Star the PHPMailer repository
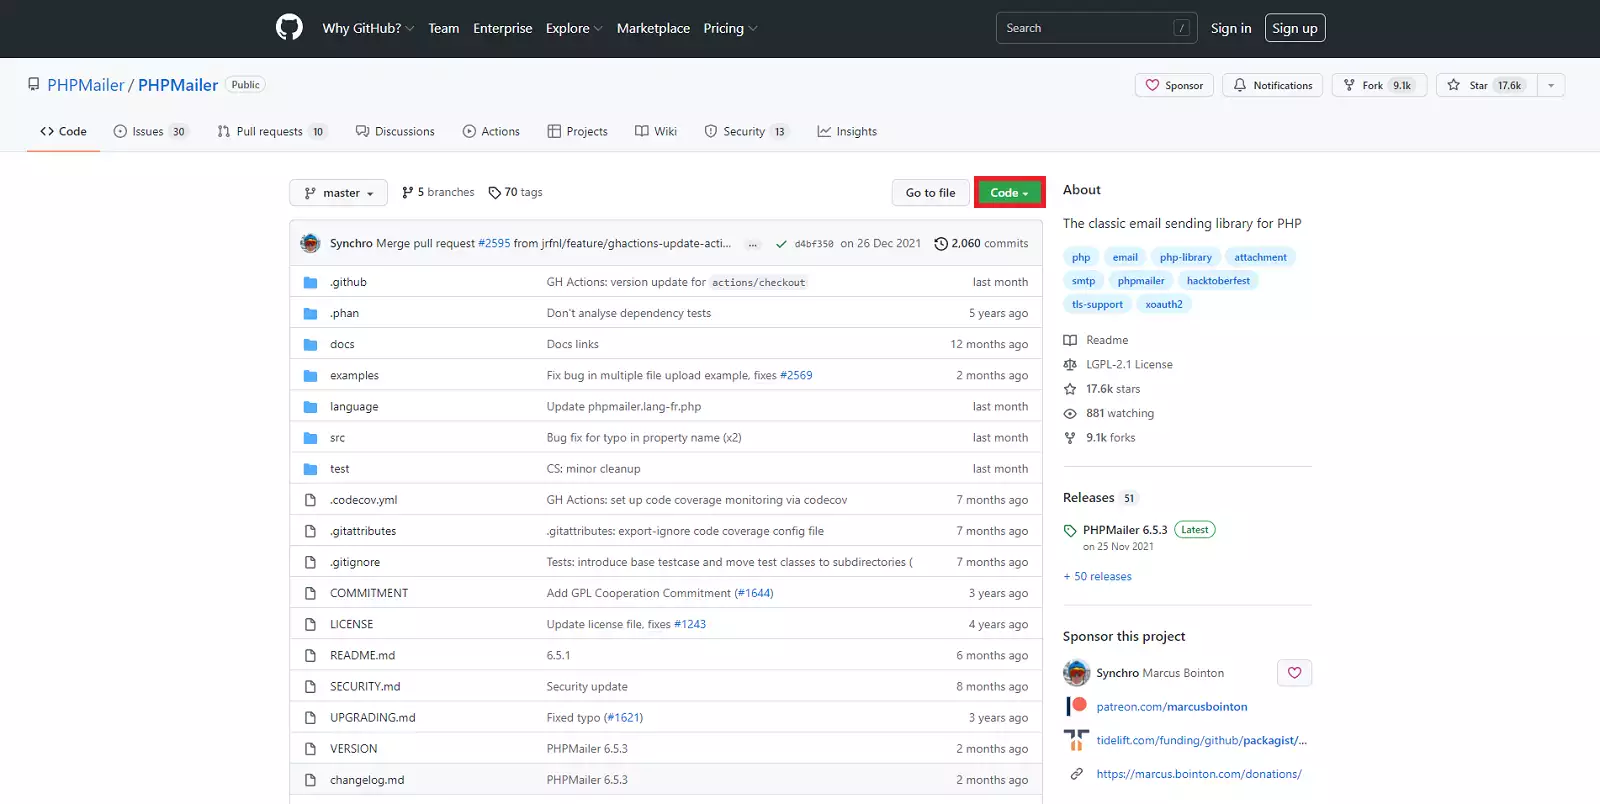The width and height of the screenshot is (1600, 804). point(1486,85)
